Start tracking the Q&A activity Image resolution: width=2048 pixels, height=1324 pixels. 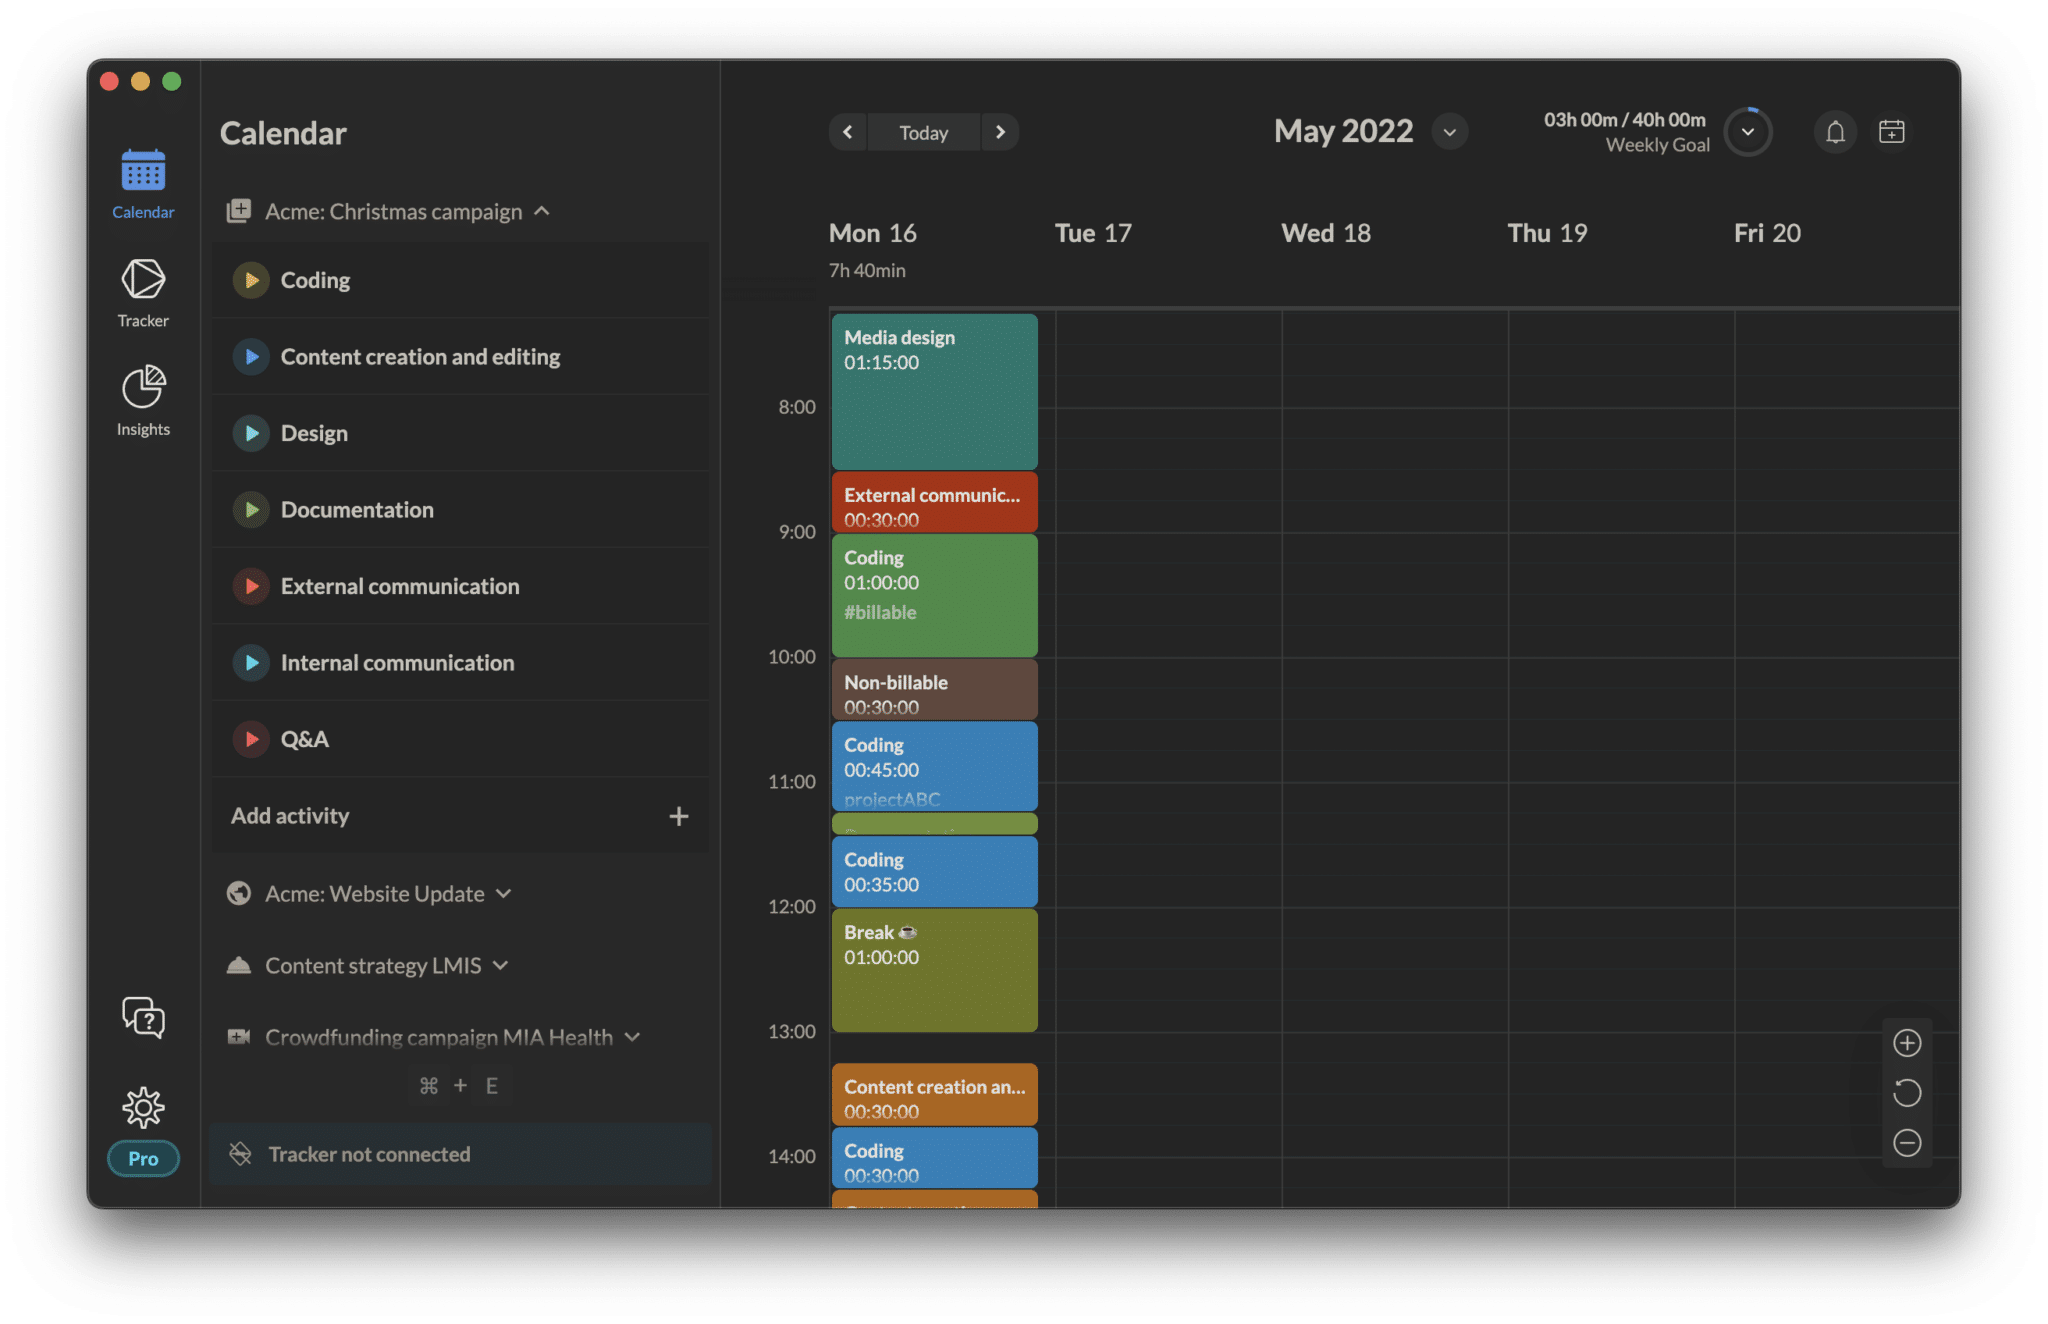click(x=251, y=739)
